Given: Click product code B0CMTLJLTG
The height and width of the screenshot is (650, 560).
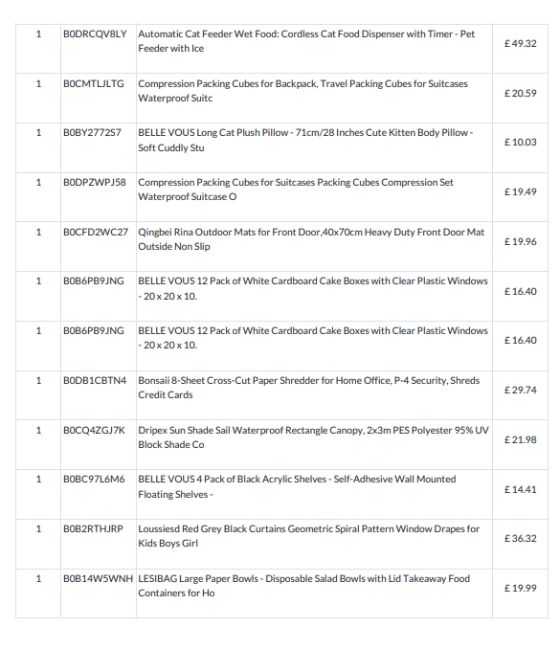Looking at the screenshot, I should pyautogui.click(x=94, y=84).
